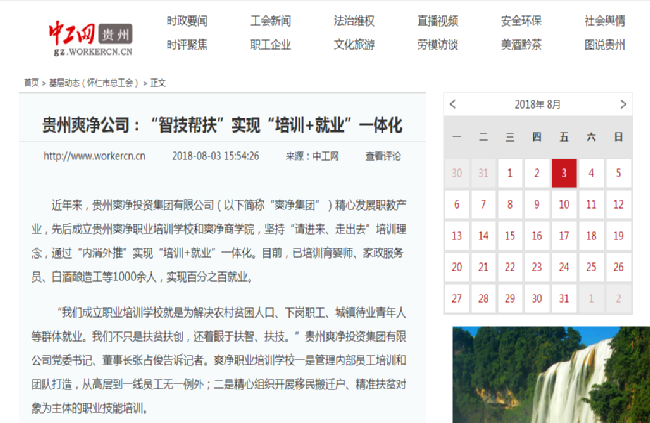The image size is (650, 423).
Task: Click the publish time 2018-08-03 15:54:26
Action: pos(216,156)
